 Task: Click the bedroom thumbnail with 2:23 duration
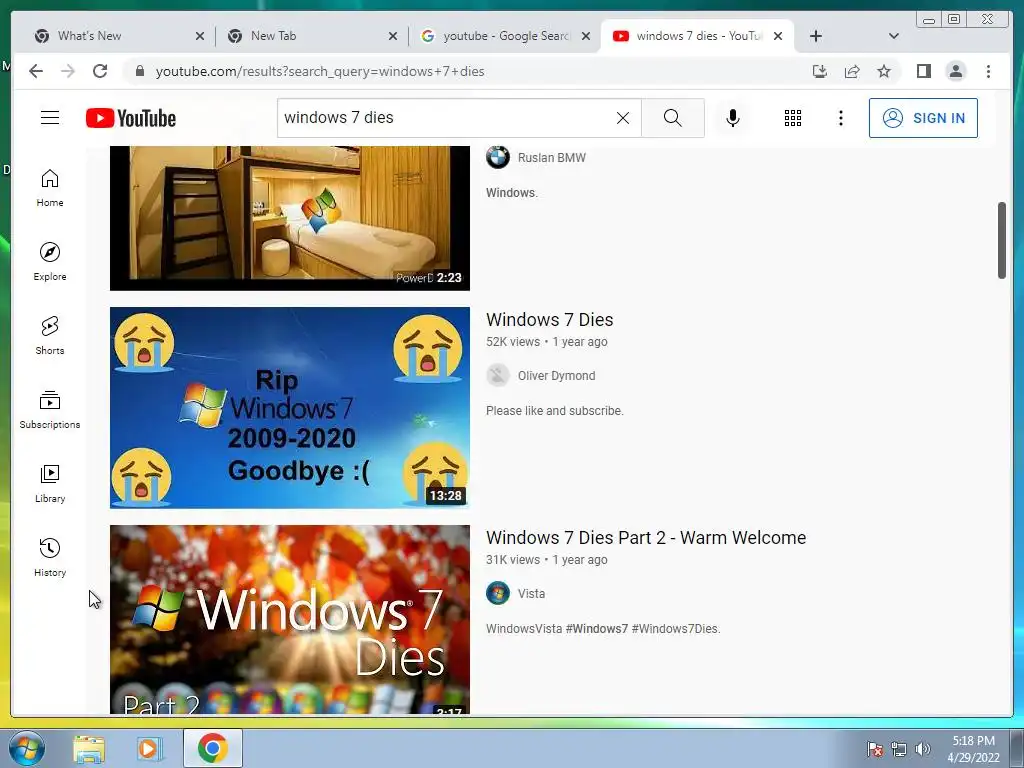[289, 218]
